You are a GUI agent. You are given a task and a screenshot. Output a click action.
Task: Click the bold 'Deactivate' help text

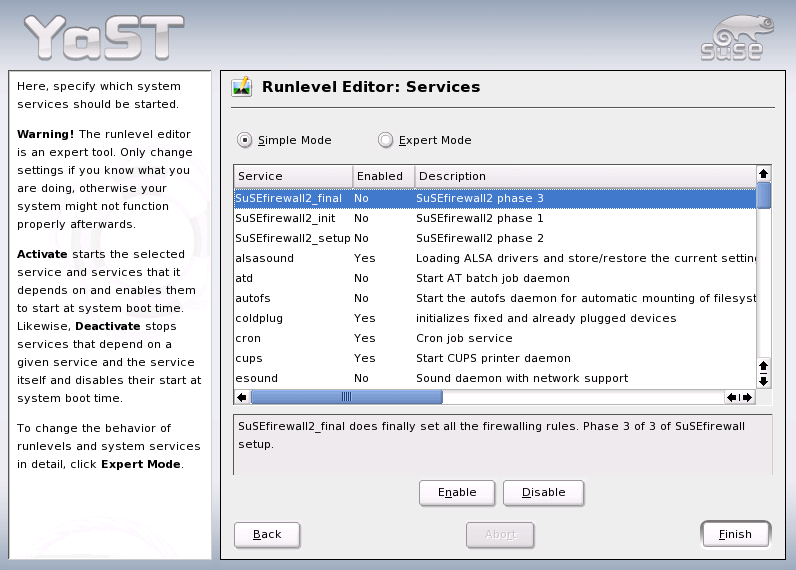click(x=108, y=326)
